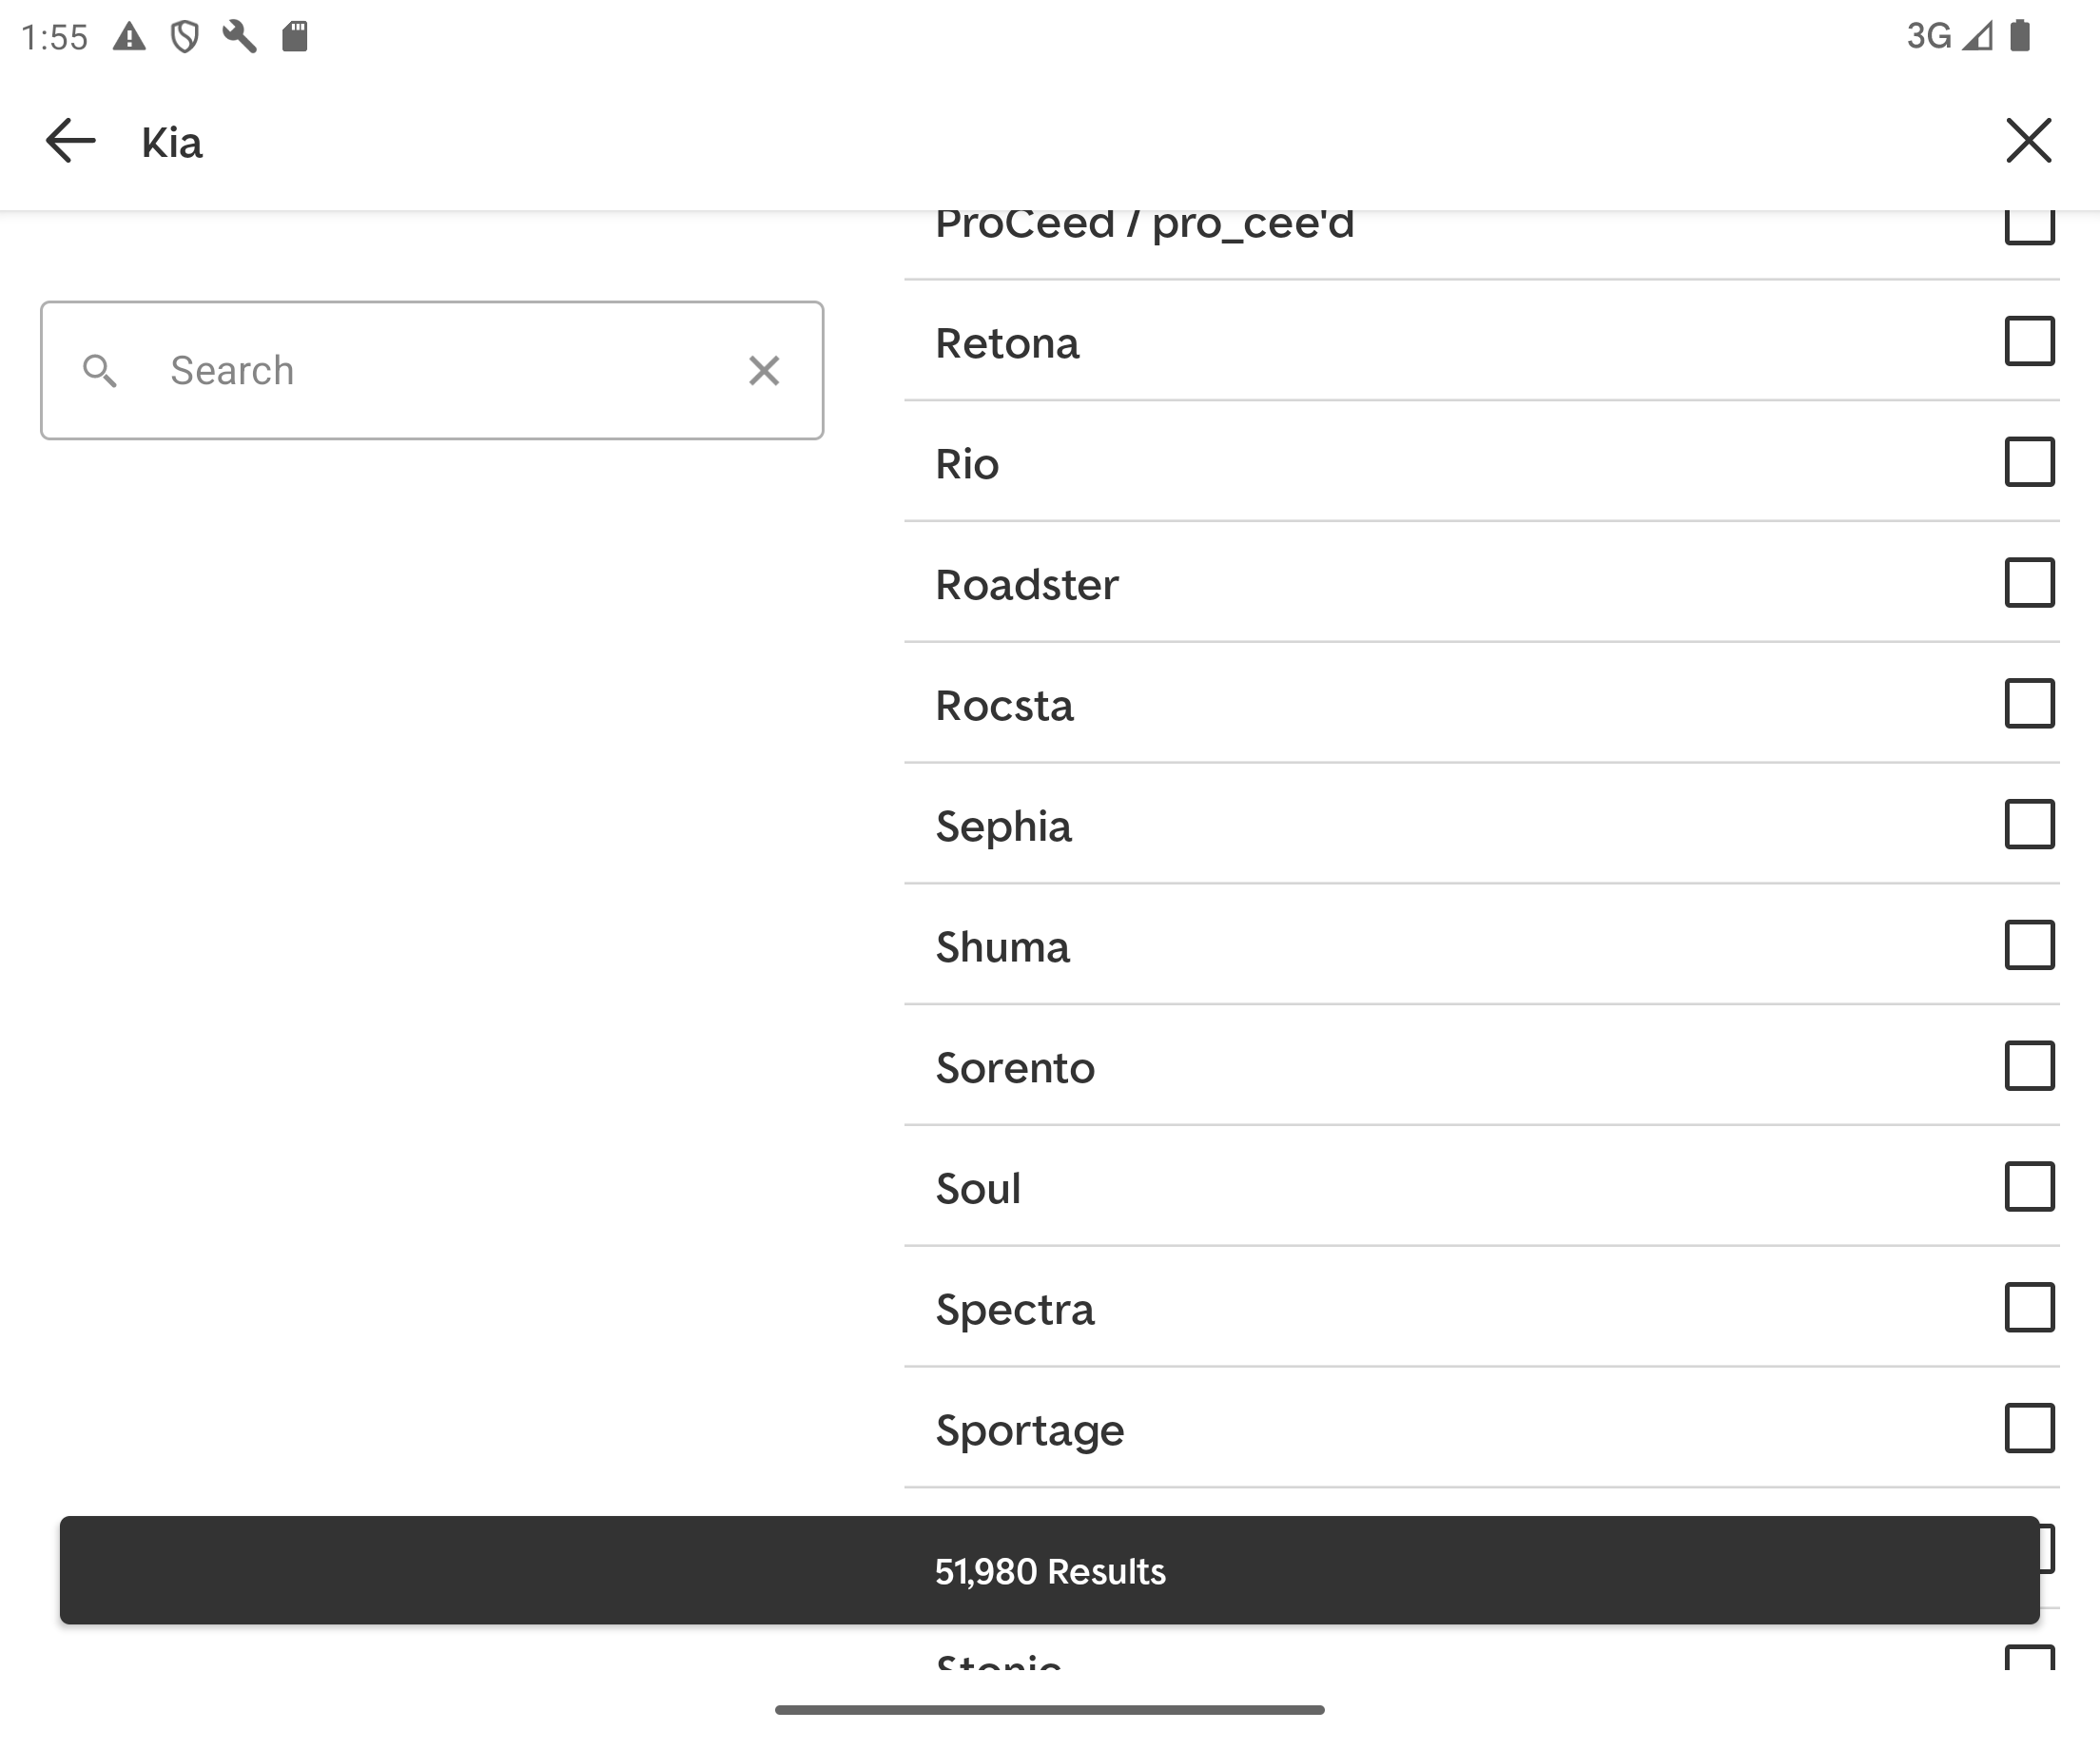Tap the Kia title text
2100x1750 pixels.
click(x=172, y=143)
